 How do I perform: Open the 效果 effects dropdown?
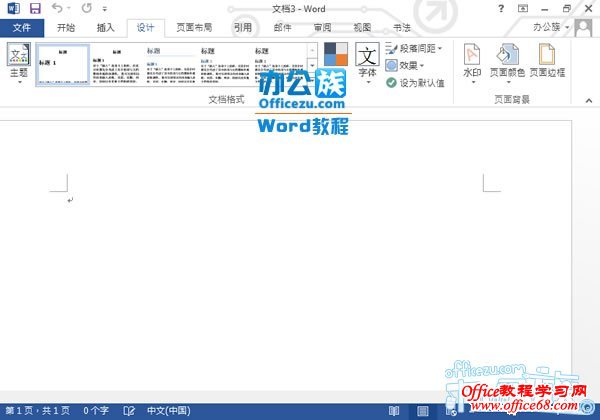405,65
